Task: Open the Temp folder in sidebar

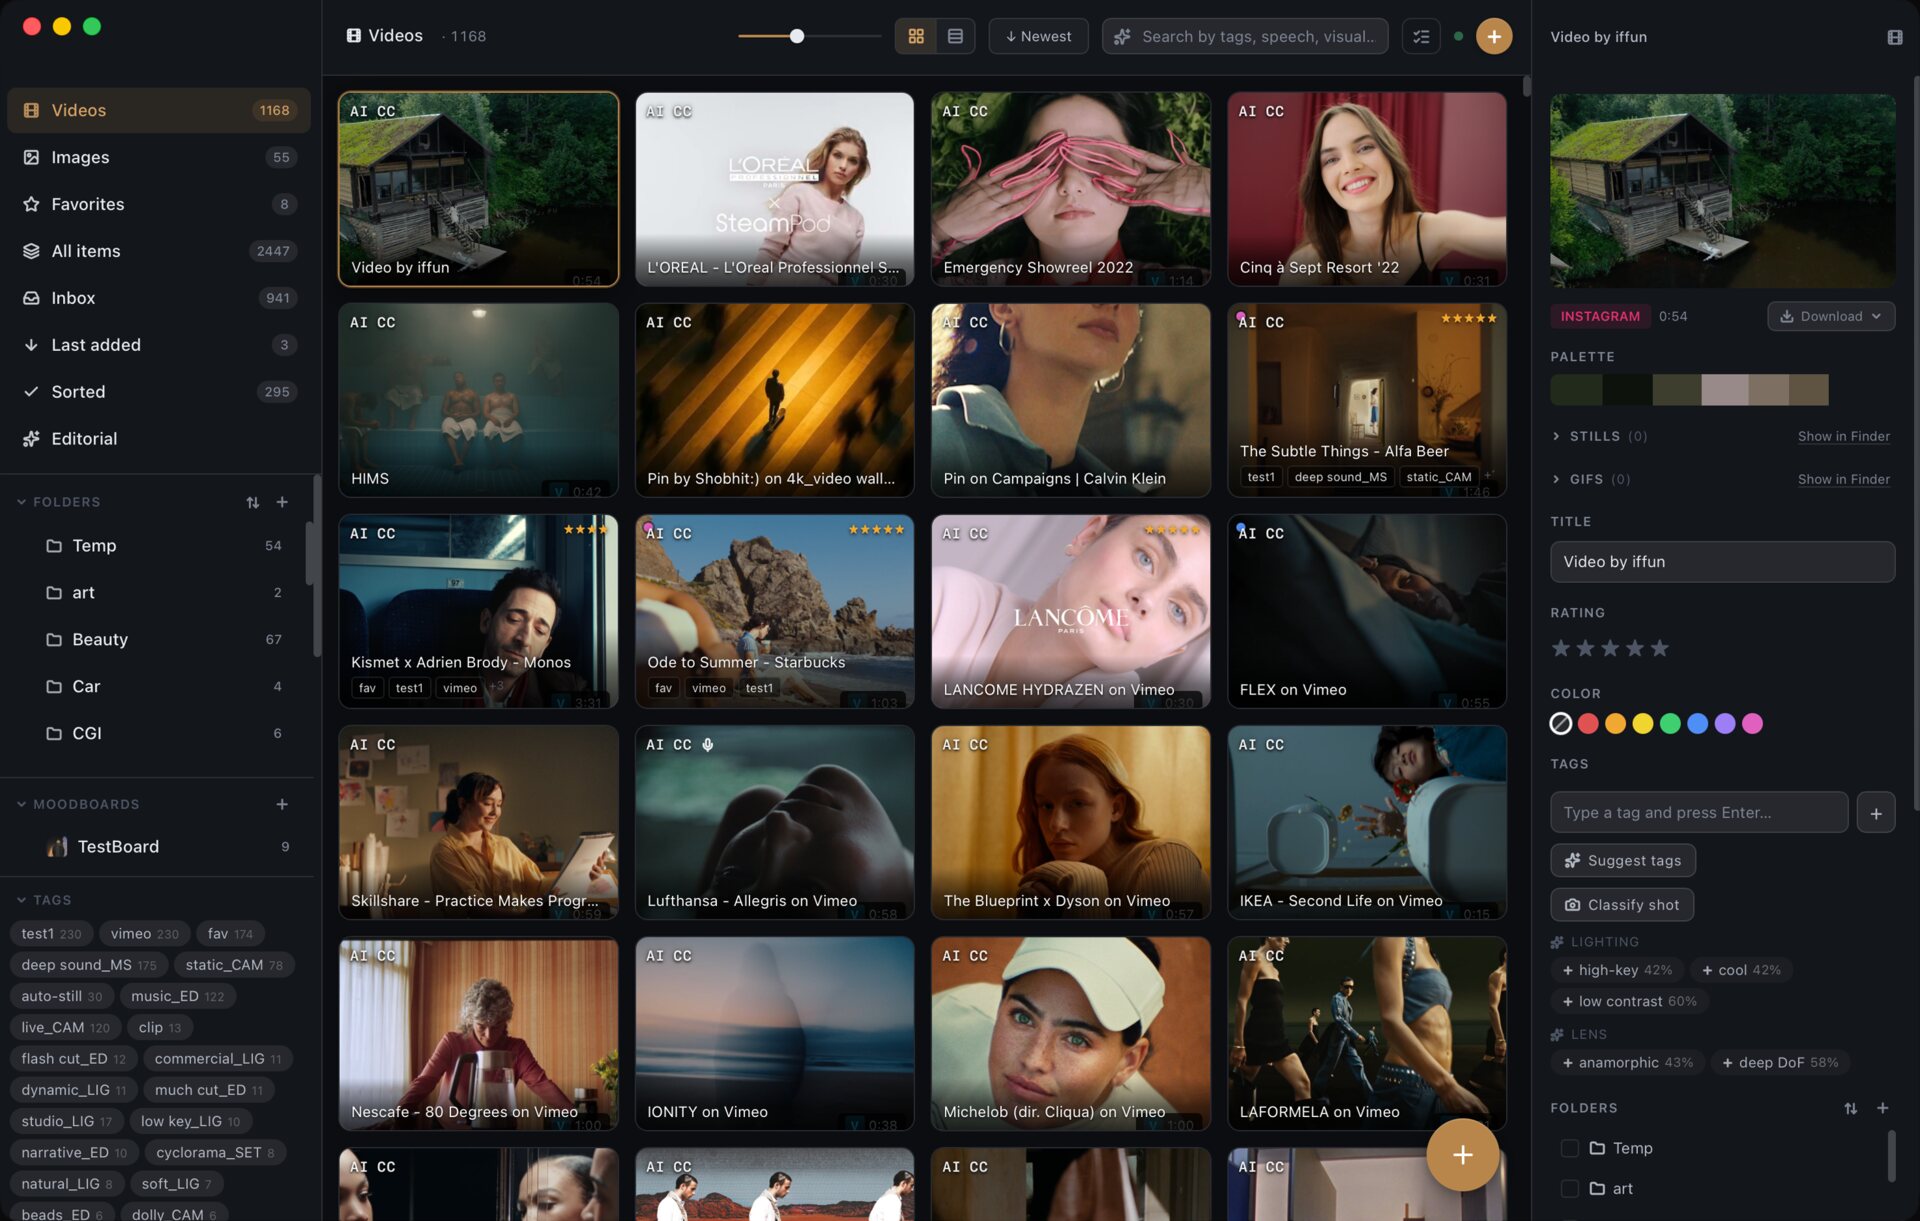Action: point(160,546)
